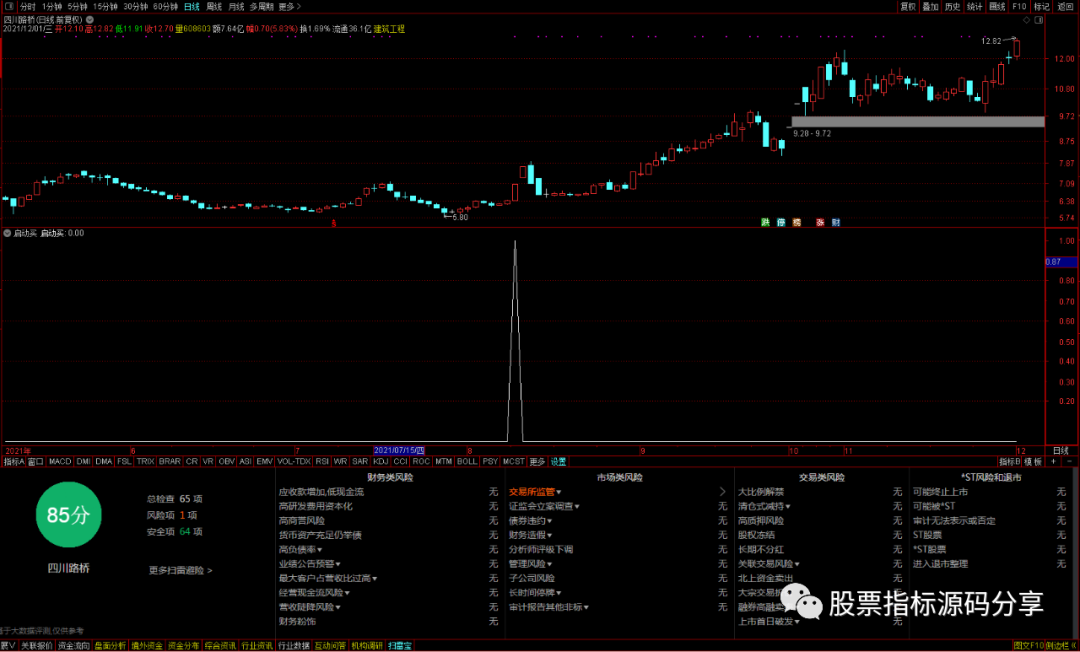1080x652 pixels.
Task: Click the 标记 mark button
Action: pos(1041,6)
